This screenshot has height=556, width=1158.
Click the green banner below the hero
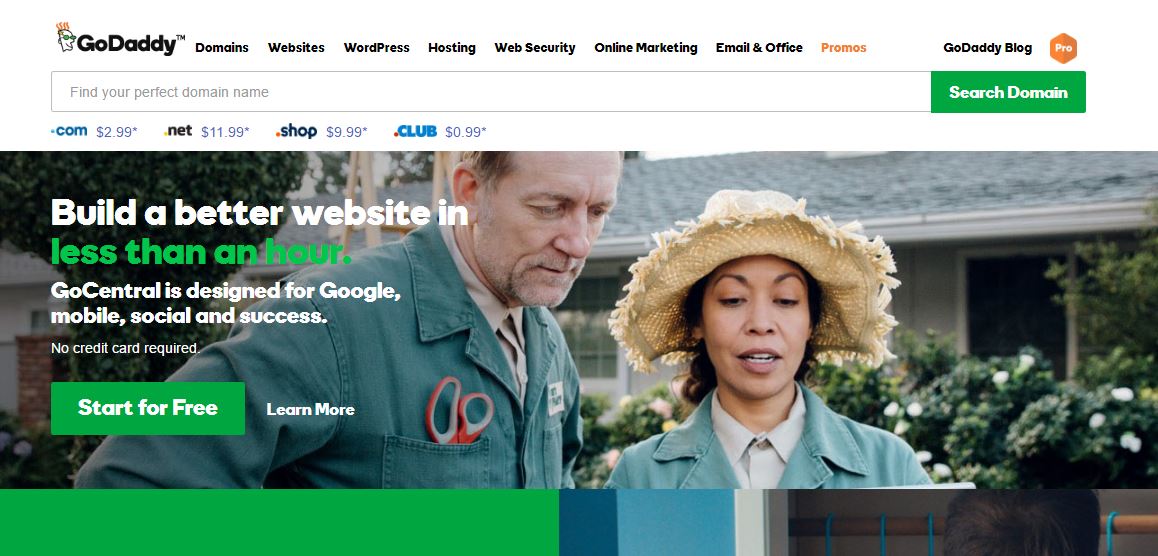coord(279,523)
